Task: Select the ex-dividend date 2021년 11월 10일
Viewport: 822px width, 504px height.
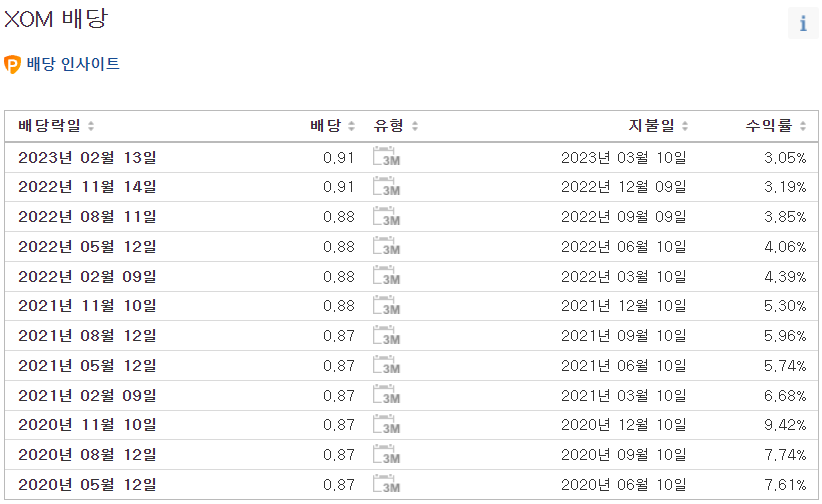Action: click(x=87, y=306)
